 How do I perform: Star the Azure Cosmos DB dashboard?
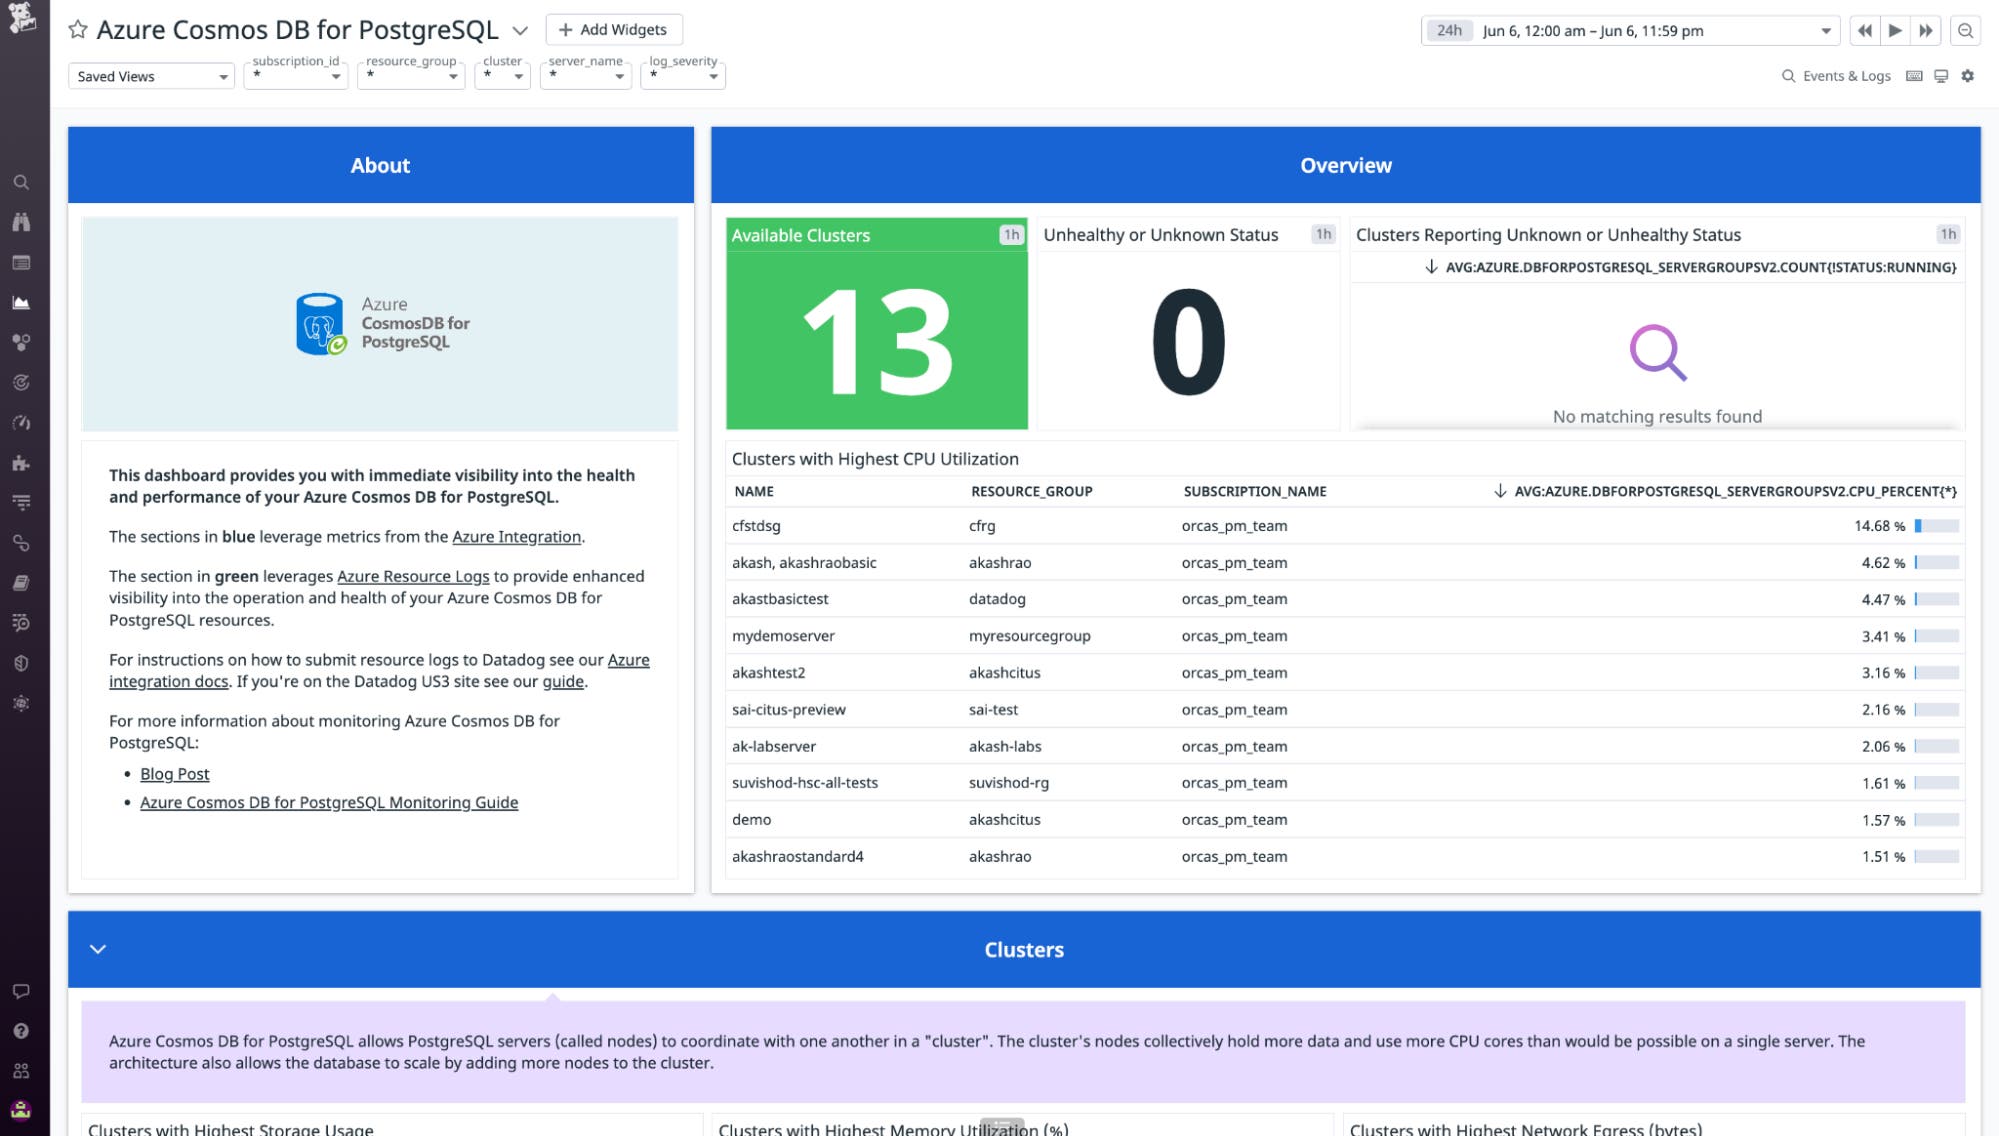(77, 30)
